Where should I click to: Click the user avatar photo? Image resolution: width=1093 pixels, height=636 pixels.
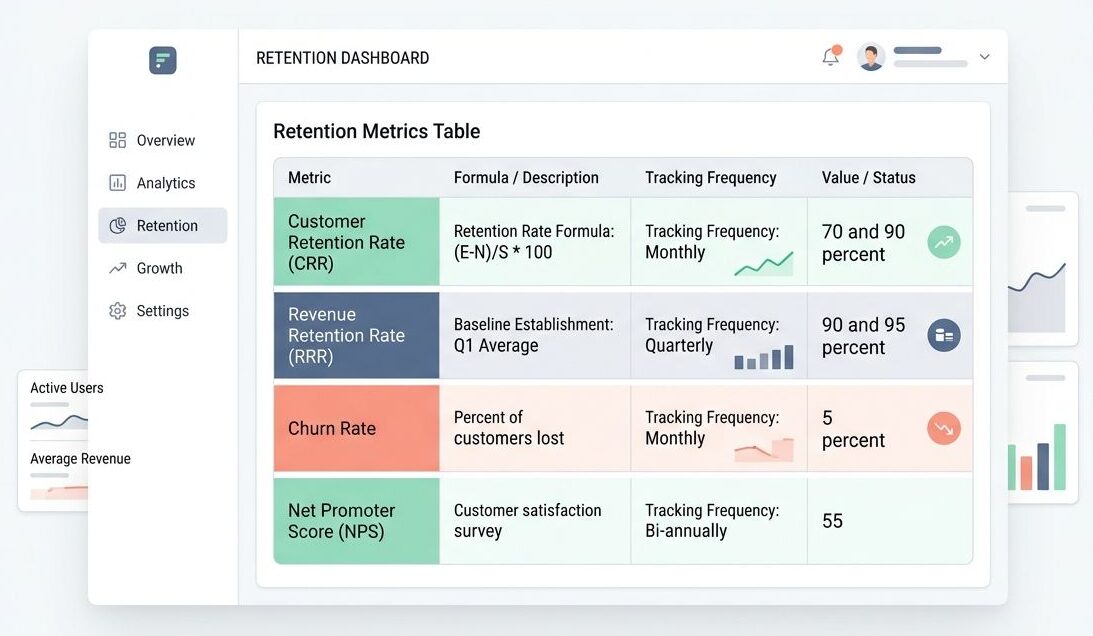click(x=870, y=57)
